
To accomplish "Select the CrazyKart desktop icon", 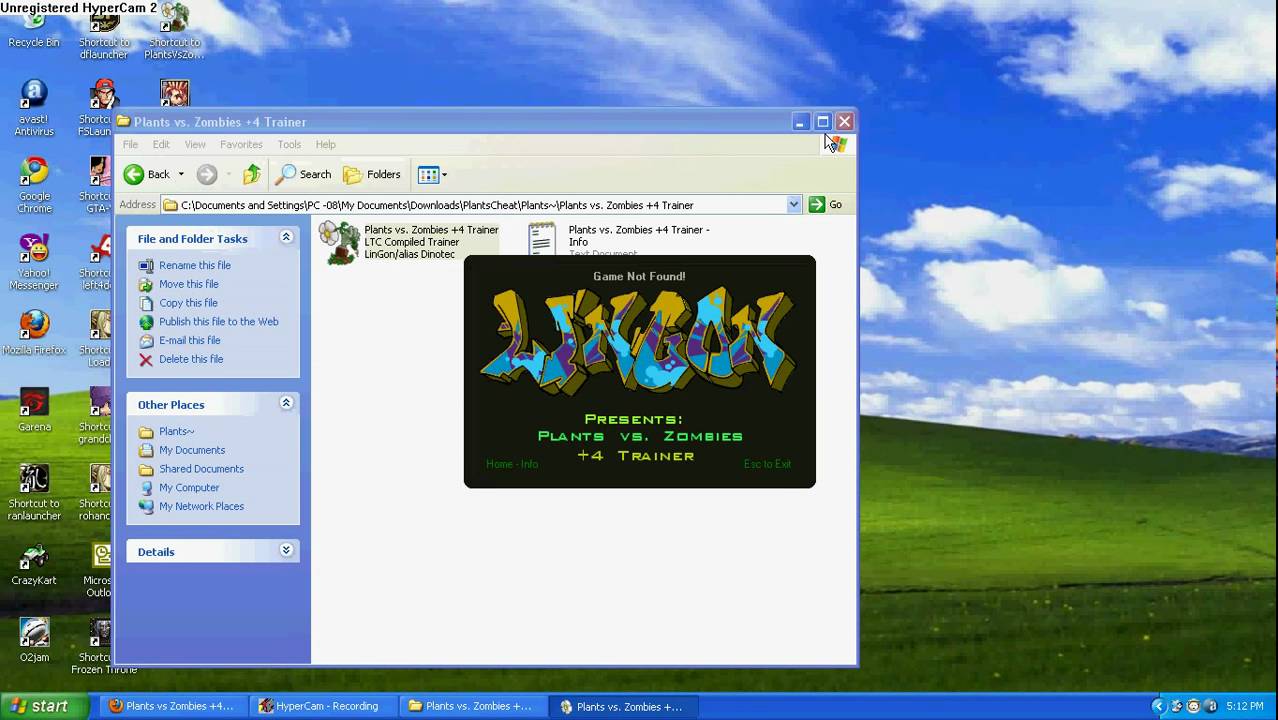I will coord(34,564).
